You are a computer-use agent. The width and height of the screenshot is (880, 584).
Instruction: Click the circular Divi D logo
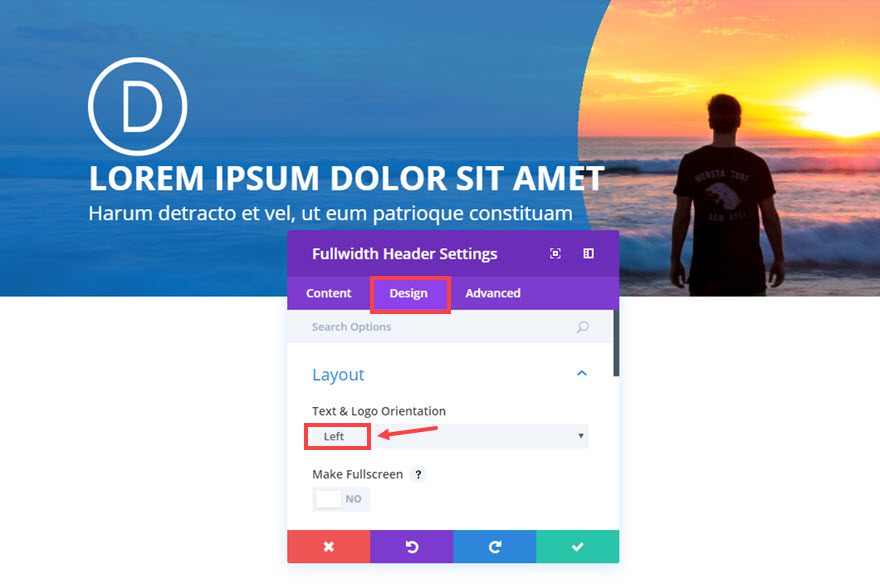point(138,106)
